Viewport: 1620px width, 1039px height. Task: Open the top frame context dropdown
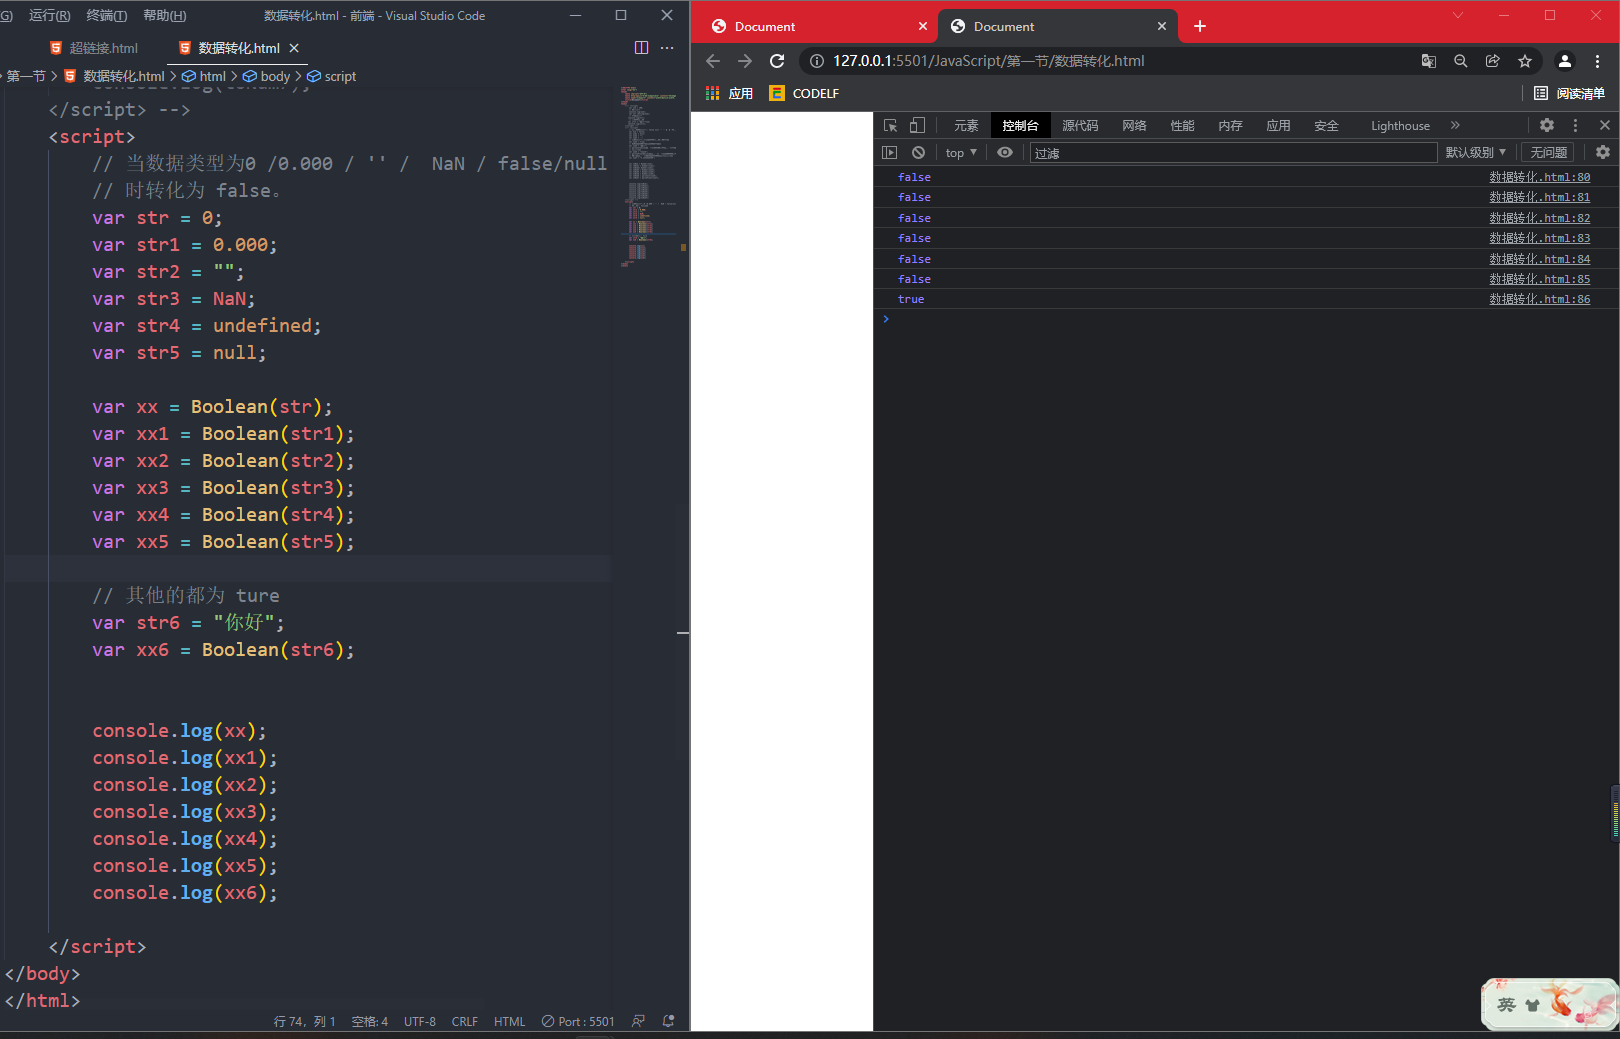pos(958,152)
